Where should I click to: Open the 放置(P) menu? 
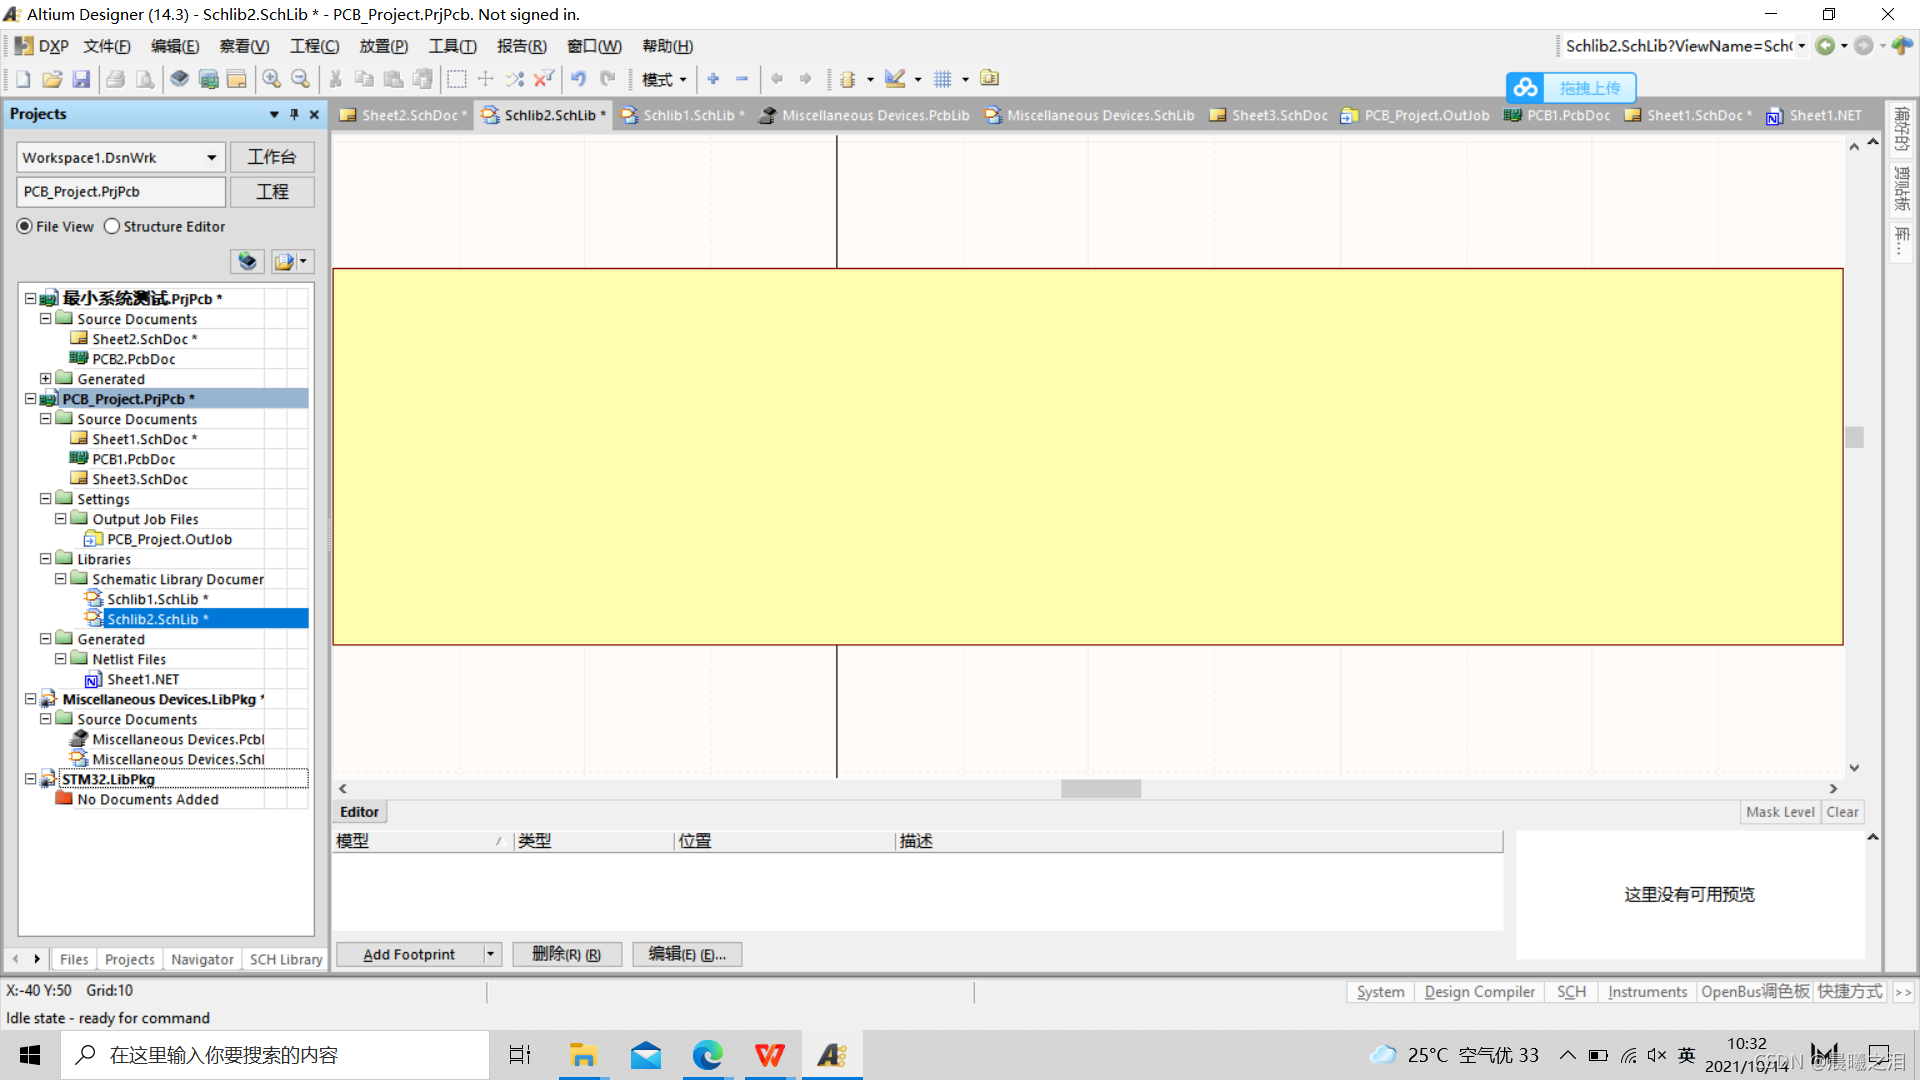coord(383,46)
